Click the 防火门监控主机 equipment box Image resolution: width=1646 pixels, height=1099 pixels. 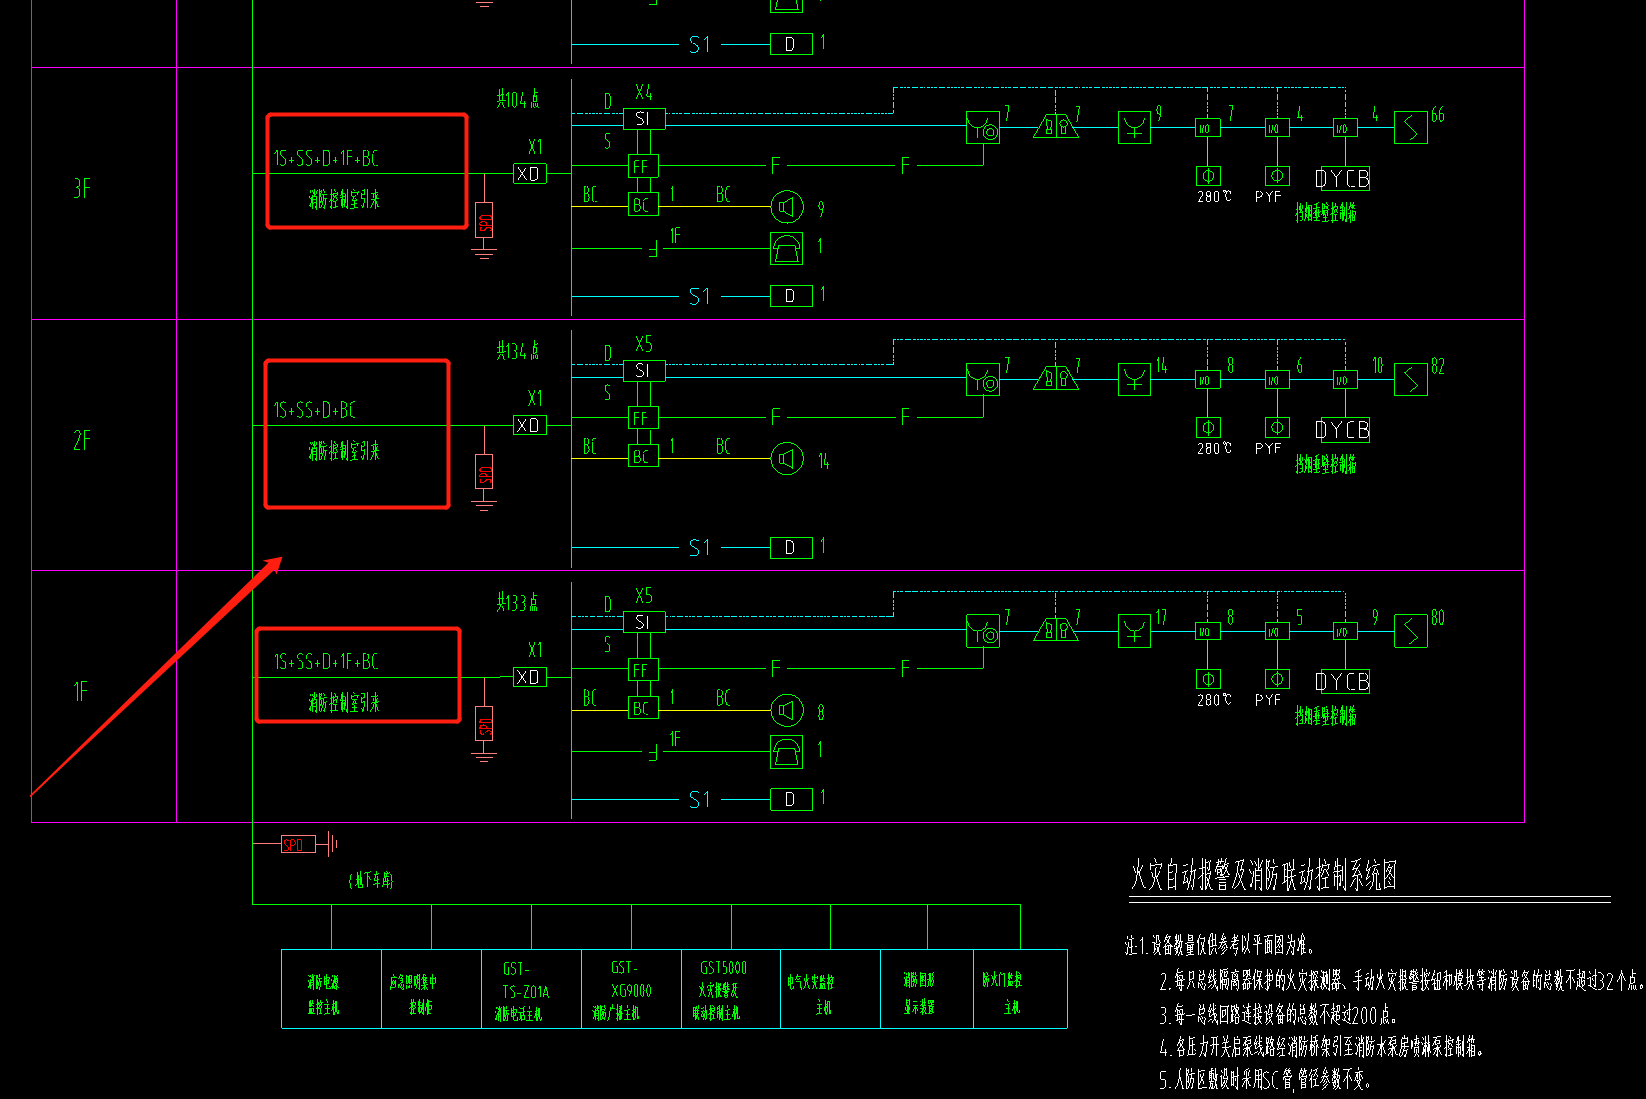point(1020,989)
